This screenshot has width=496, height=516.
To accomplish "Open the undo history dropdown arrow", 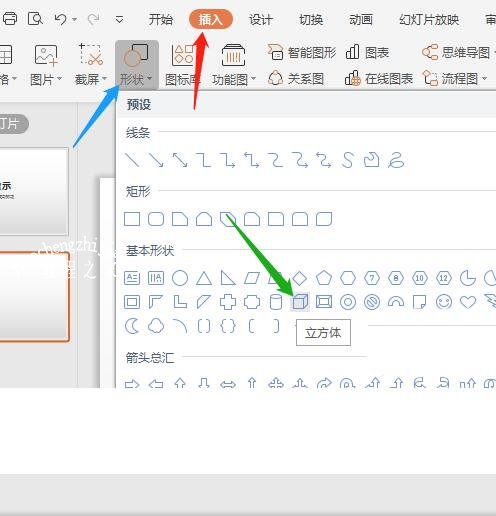I will 75,20.
